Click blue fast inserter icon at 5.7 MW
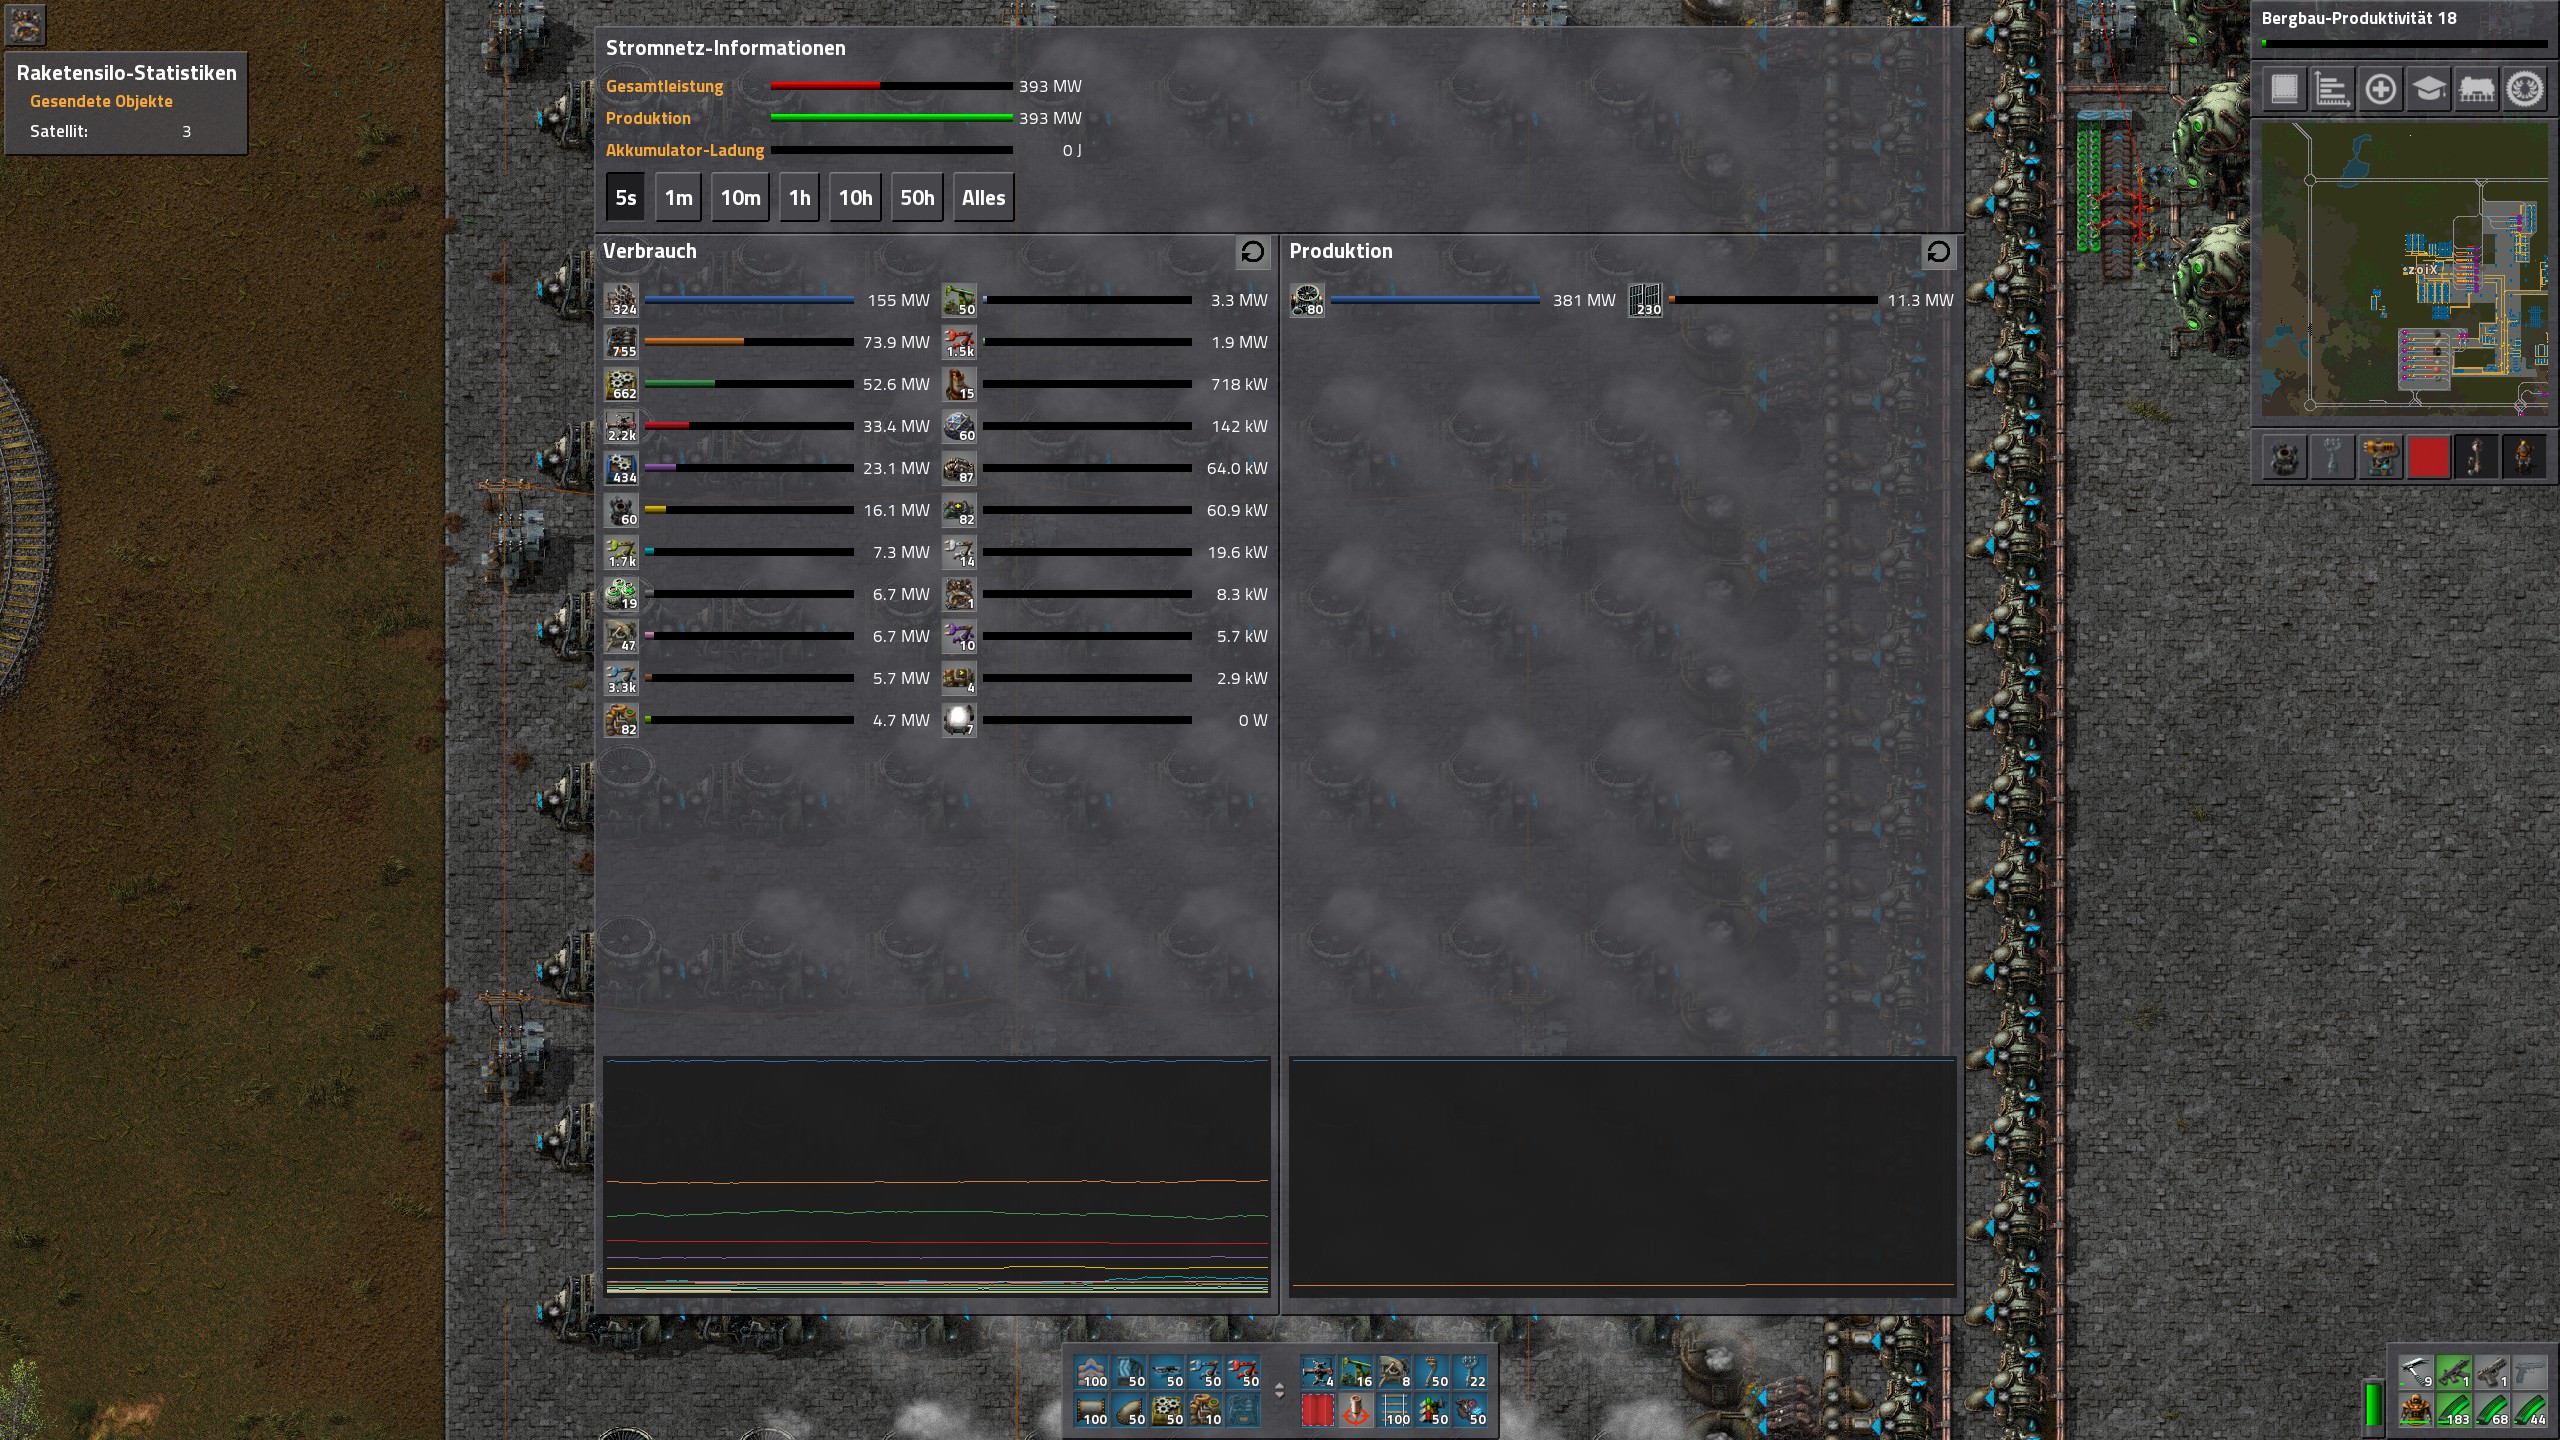 (621, 678)
